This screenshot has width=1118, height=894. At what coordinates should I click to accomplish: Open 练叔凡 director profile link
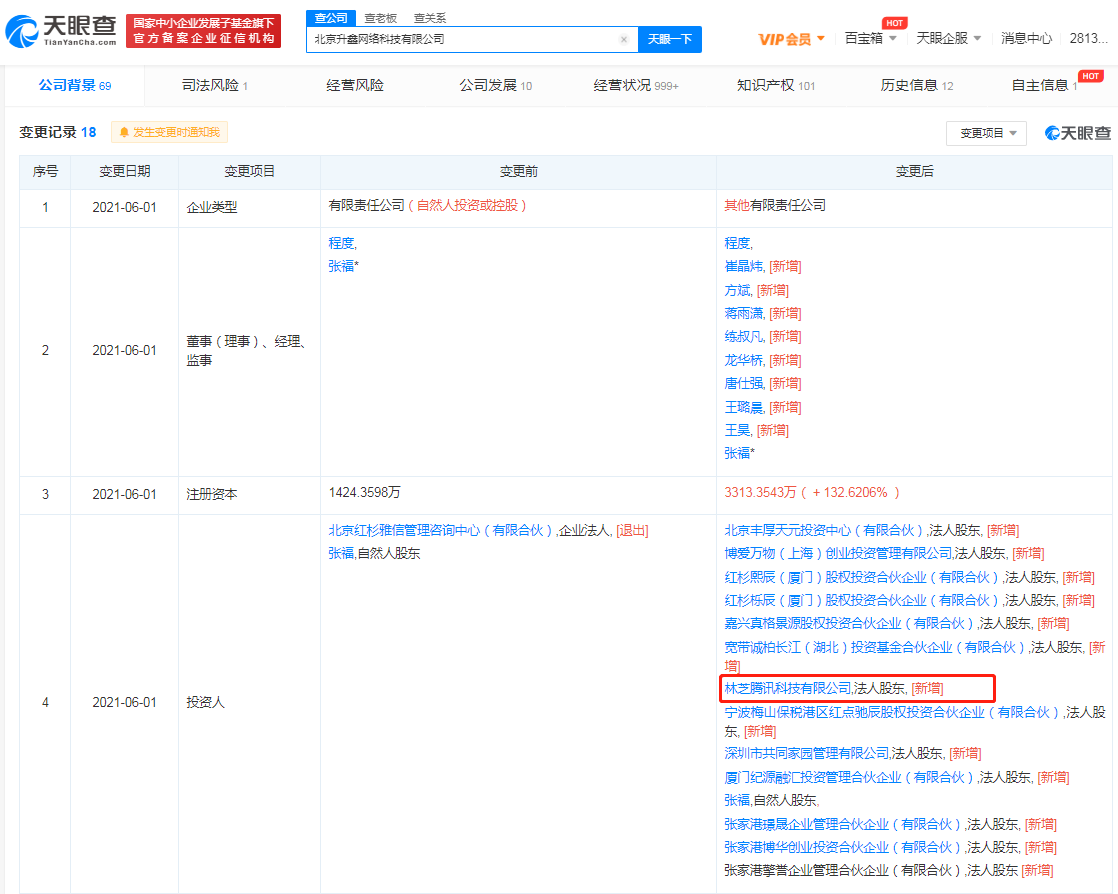click(x=744, y=336)
